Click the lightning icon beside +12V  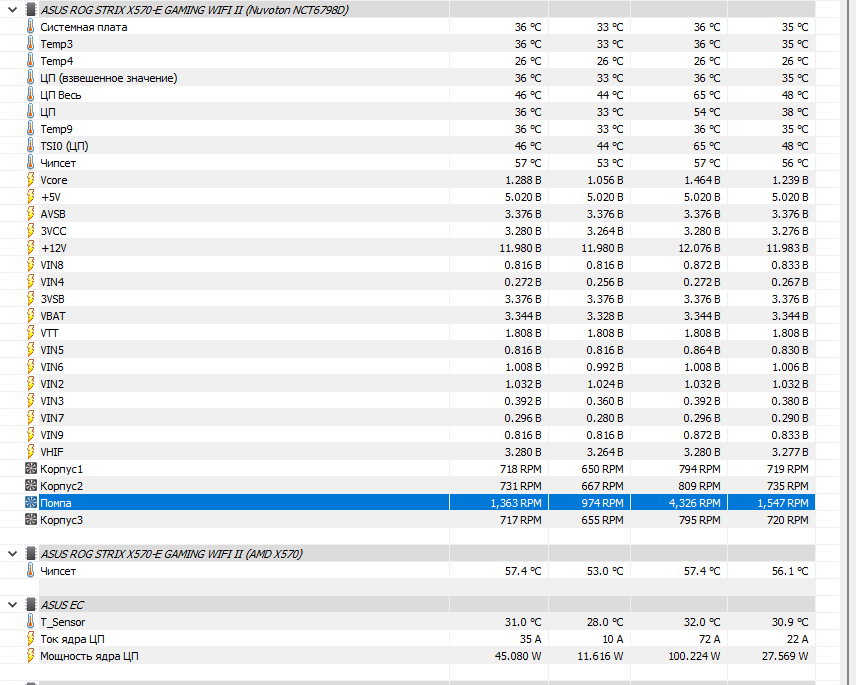[31, 248]
